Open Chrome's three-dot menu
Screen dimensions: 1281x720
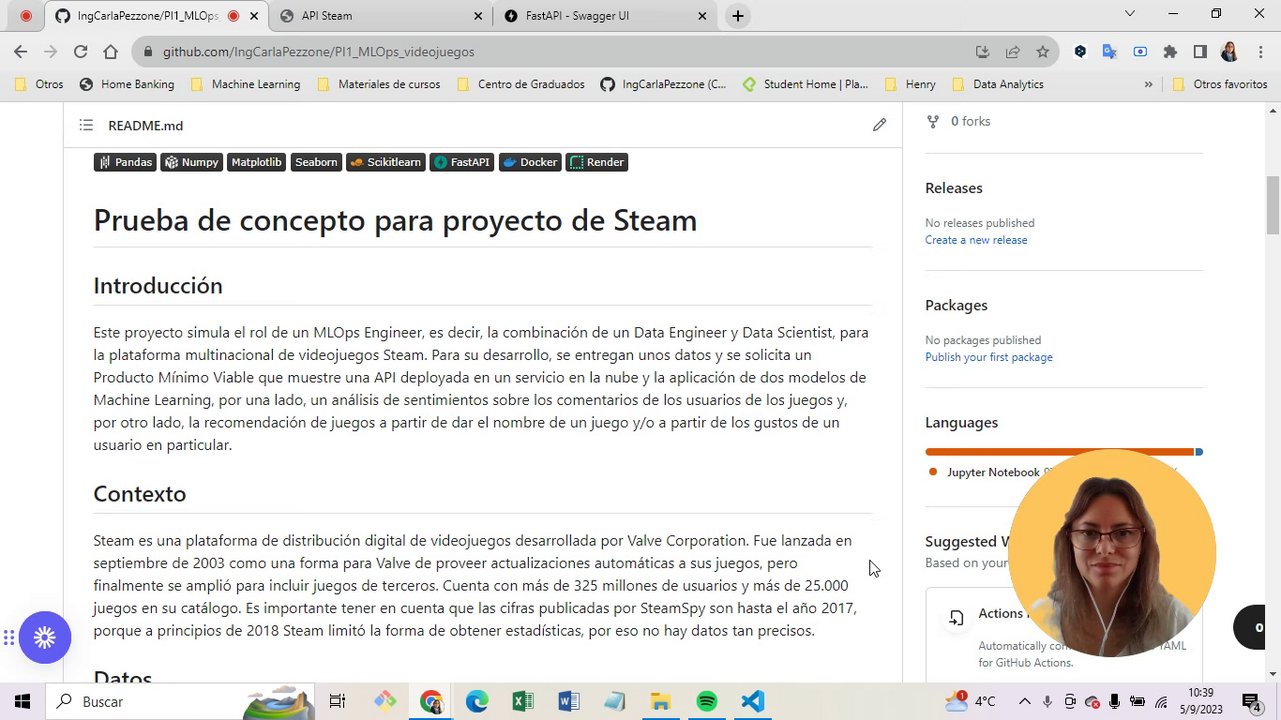pos(1259,52)
